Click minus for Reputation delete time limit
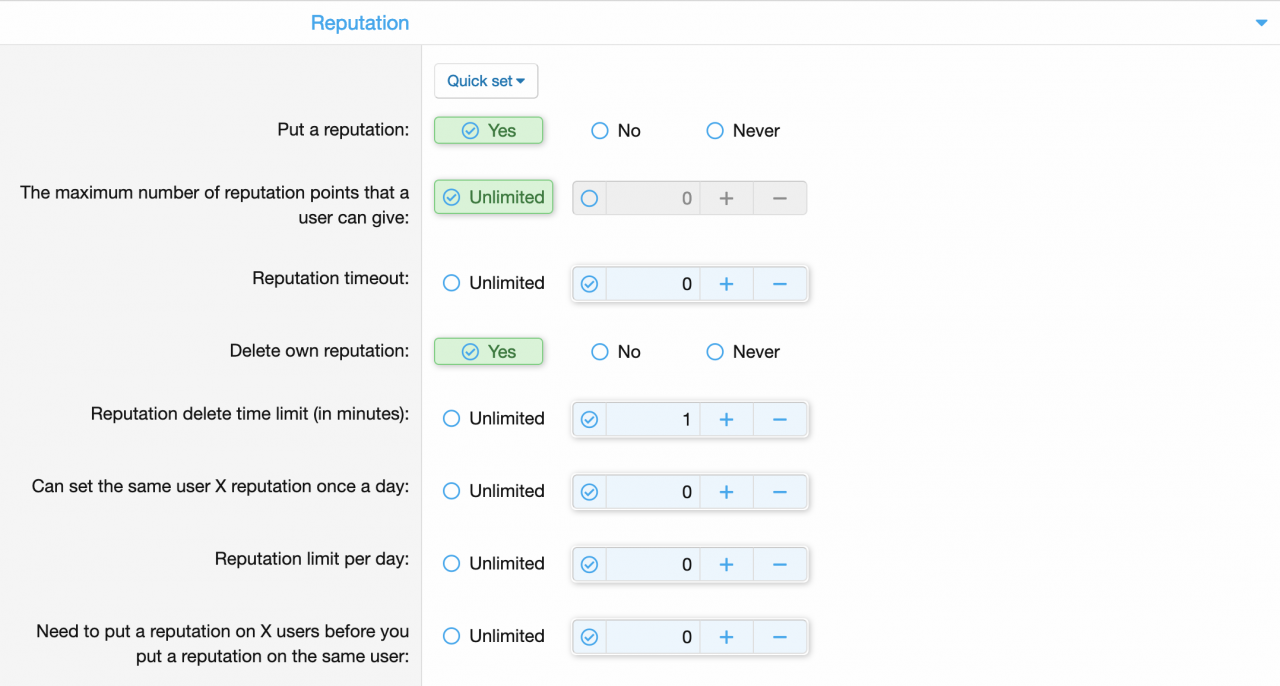The image size is (1280, 686). click(x=780, y=419)
